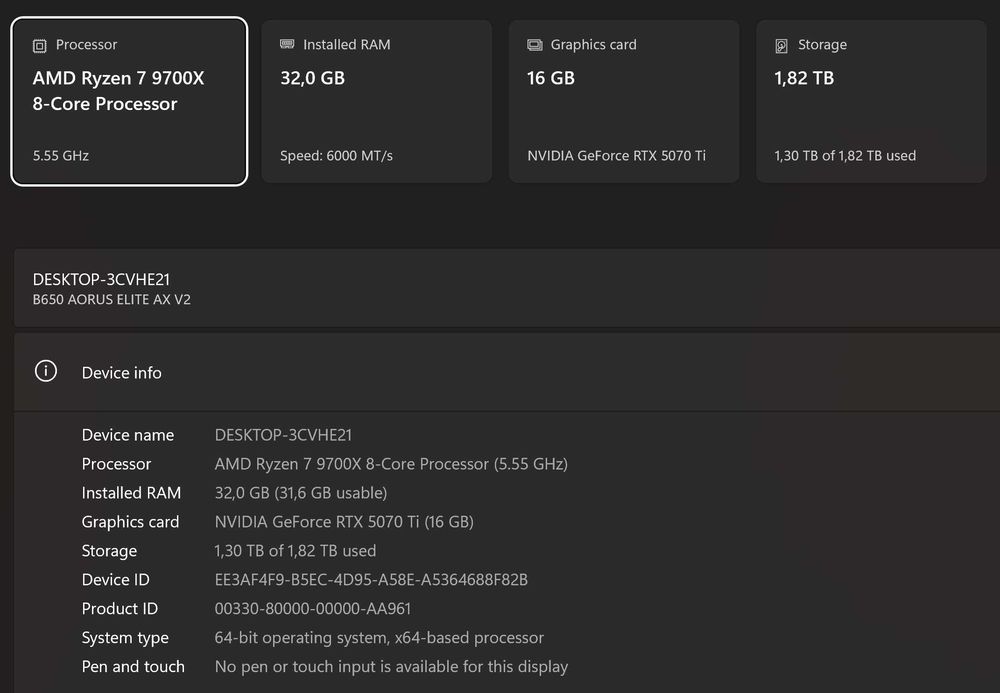1000x693 pixels.
Task: Click NVIDIA GeForce RTX 5070 Ti card subtitle
Action: (617, 156)
